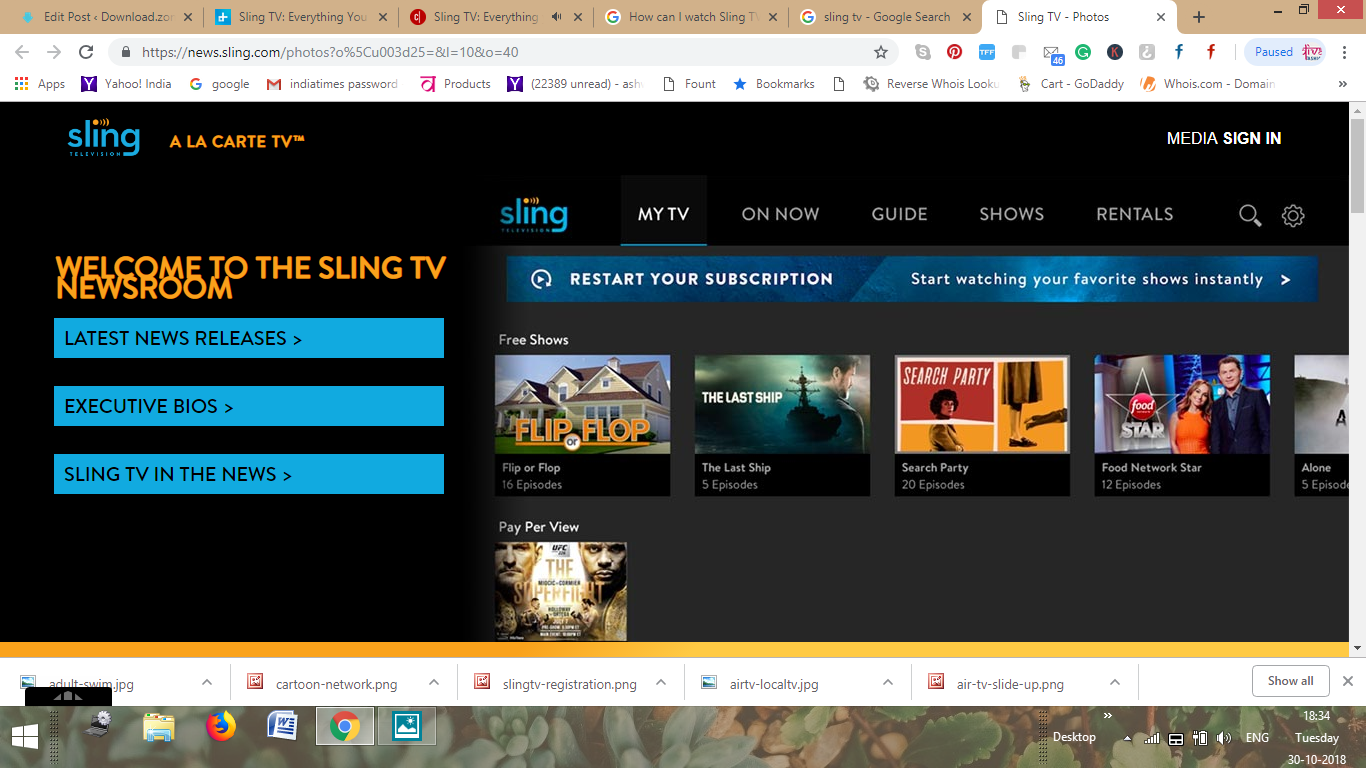Click the dark round K extension icon
Image resolution: width=1366 pixels, height=768 pixels.
(1115, 52)
